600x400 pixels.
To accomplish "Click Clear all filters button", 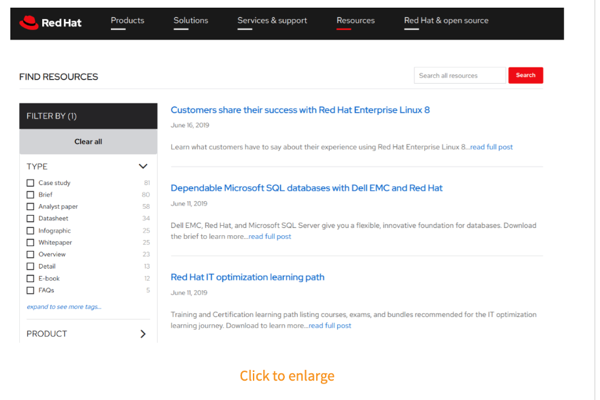I will coord(88,142).
